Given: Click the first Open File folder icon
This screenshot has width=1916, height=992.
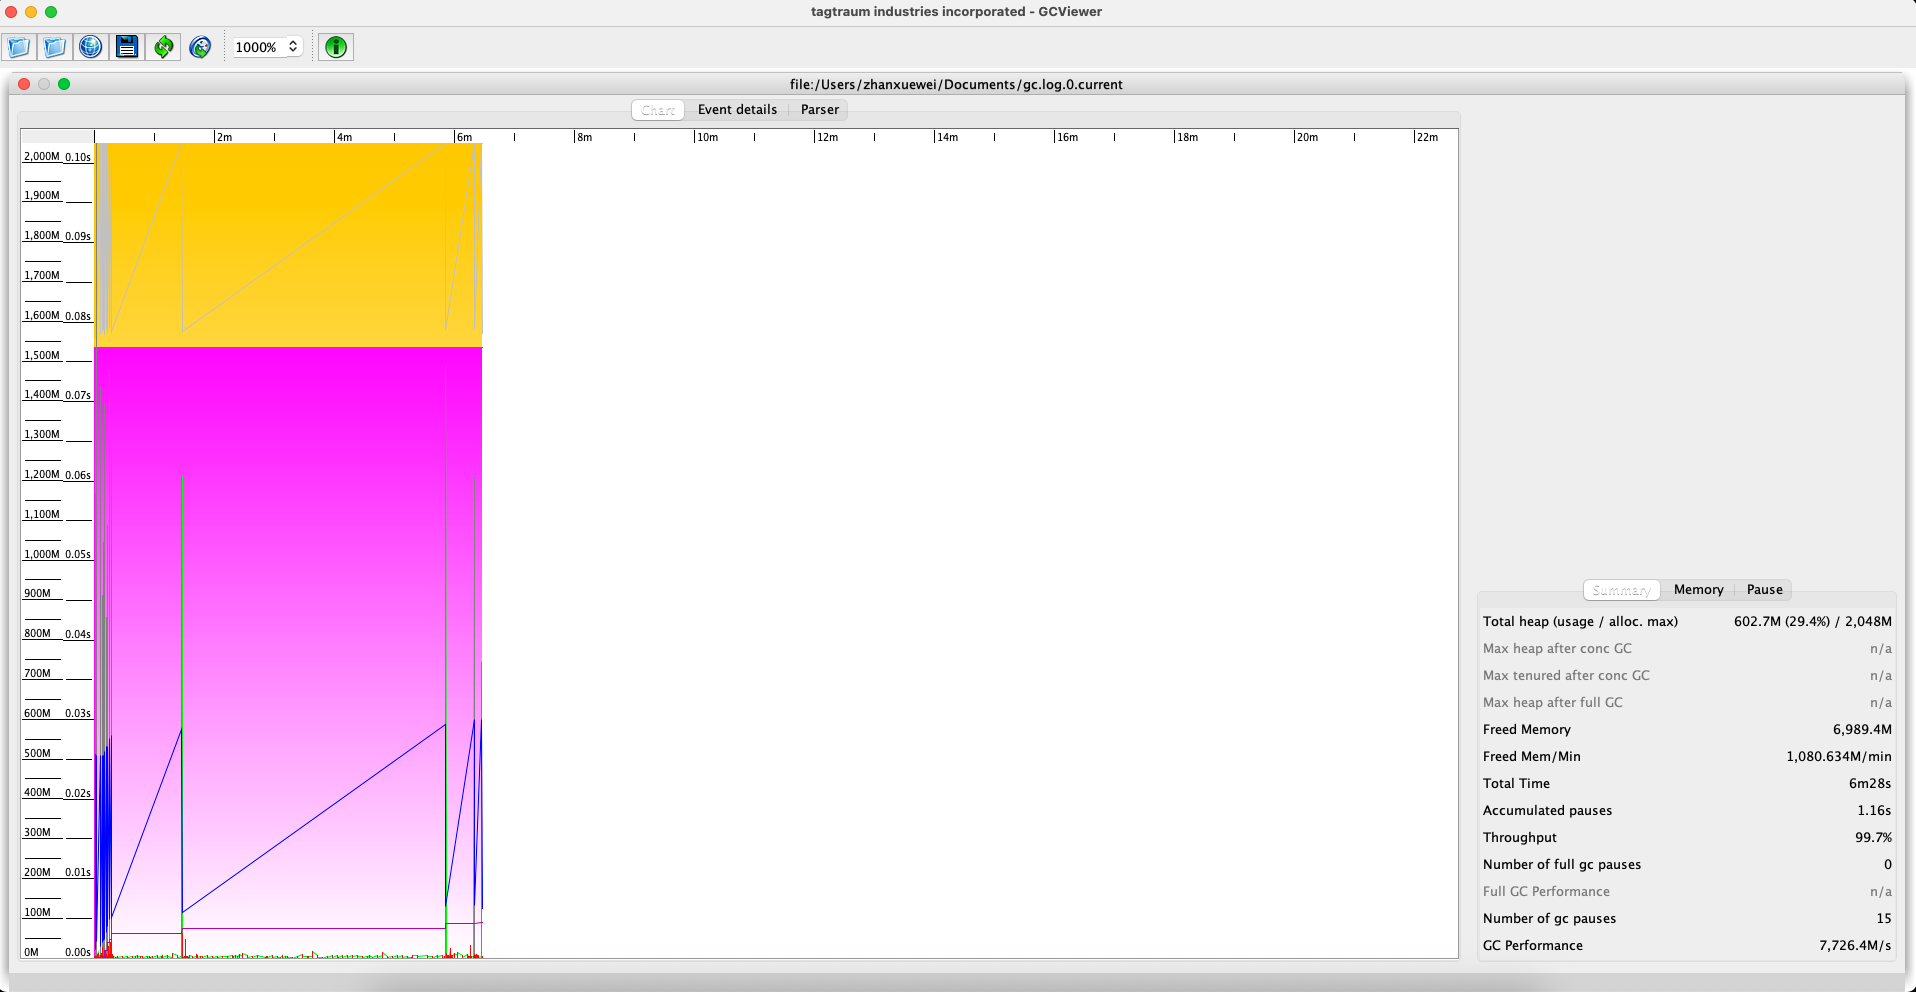Looking at the screenshot, I should pos(19,47).
